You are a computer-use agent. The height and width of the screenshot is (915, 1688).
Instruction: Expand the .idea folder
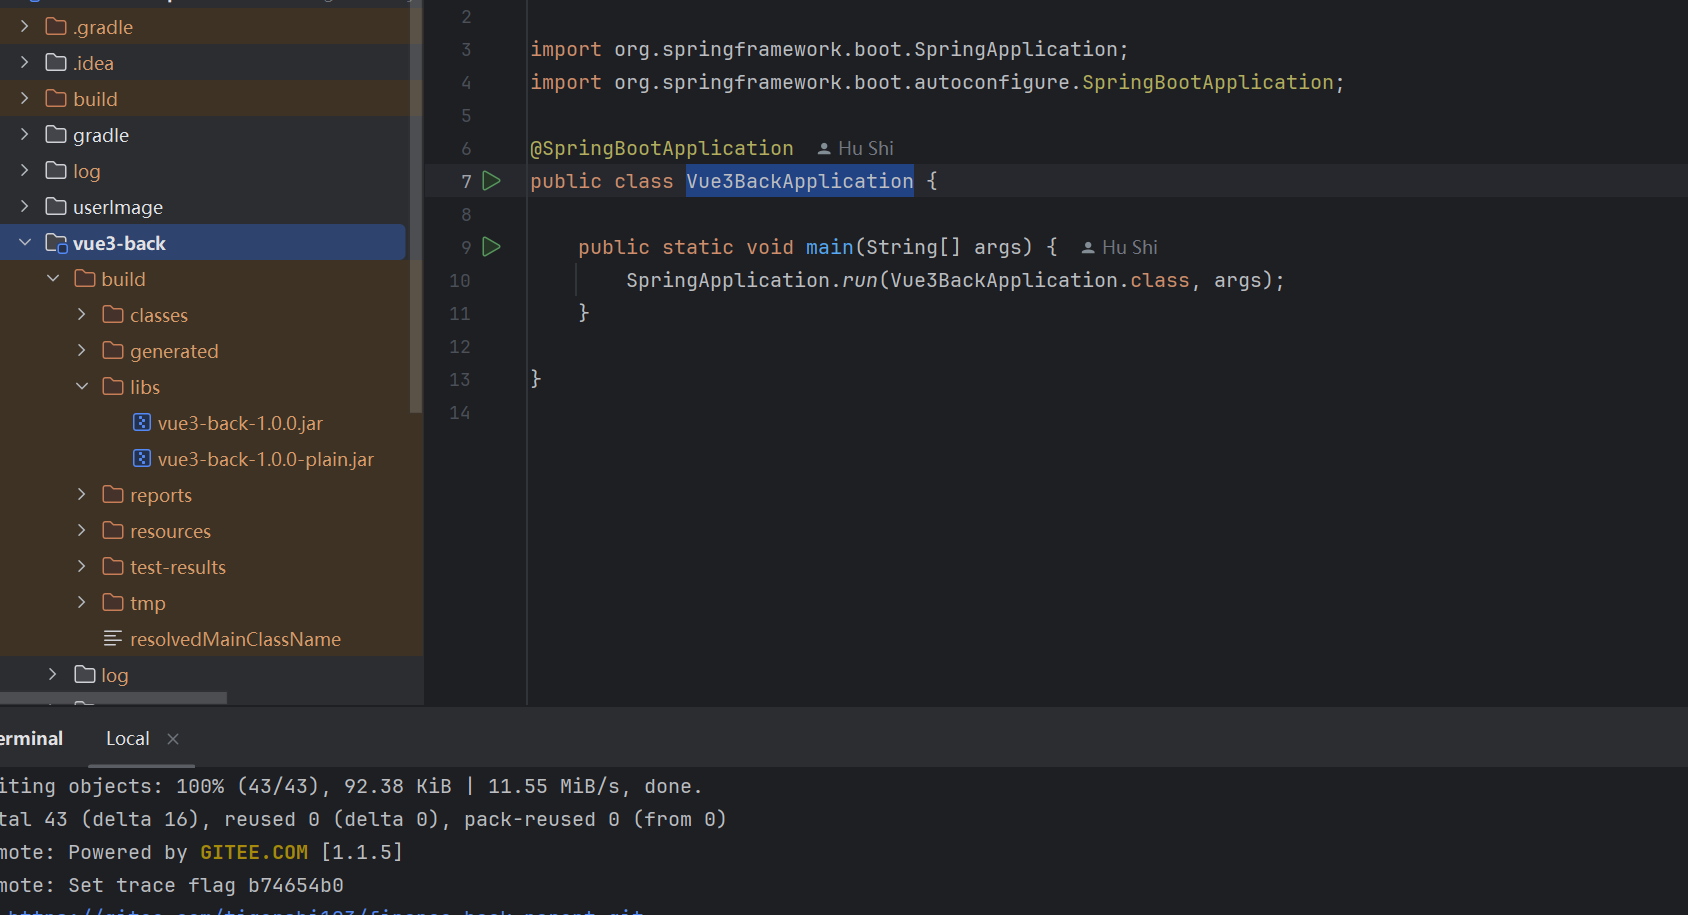click(25, 63)
